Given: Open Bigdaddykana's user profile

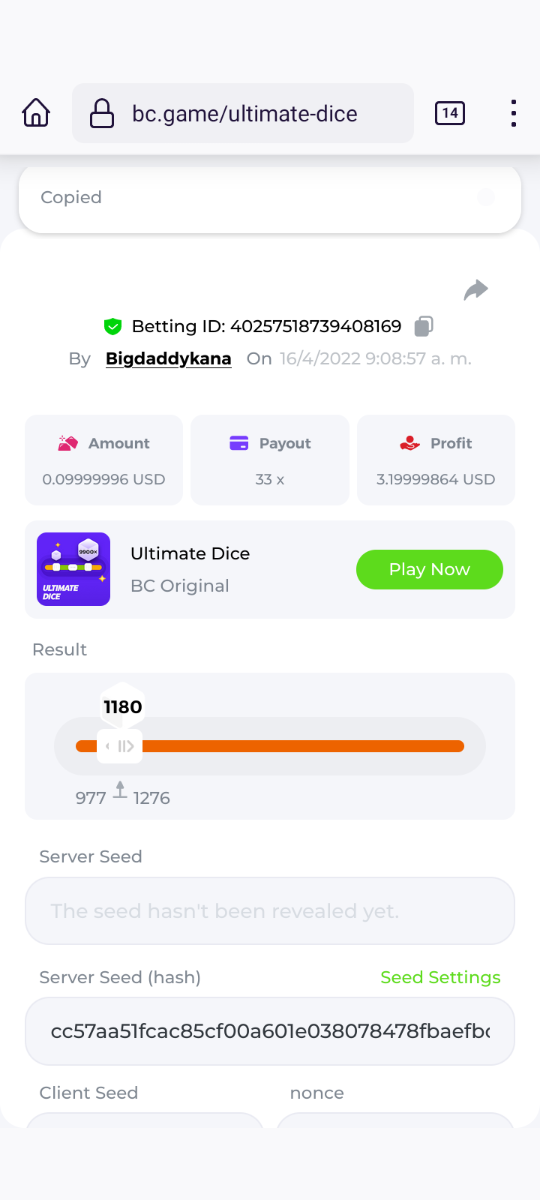Looking at the screenshot, I should [169, 358].
